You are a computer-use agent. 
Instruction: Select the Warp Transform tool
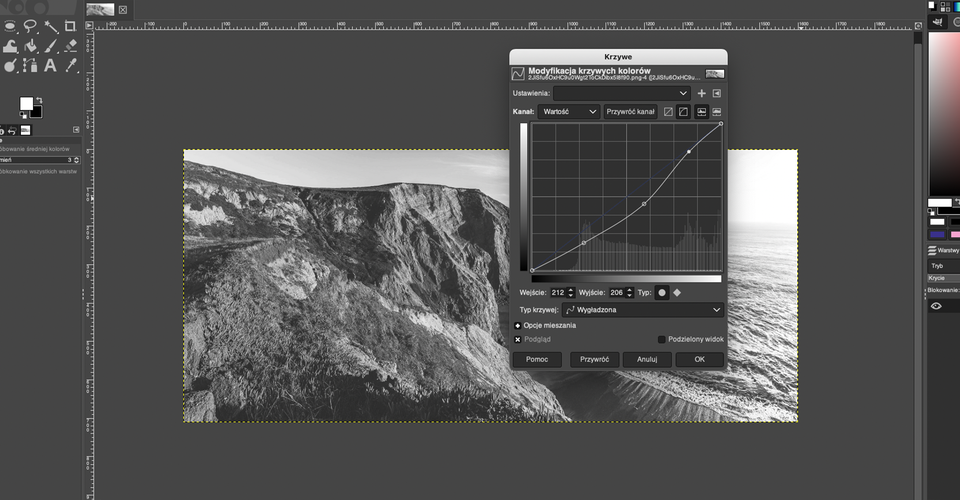[x=10, y=46]
